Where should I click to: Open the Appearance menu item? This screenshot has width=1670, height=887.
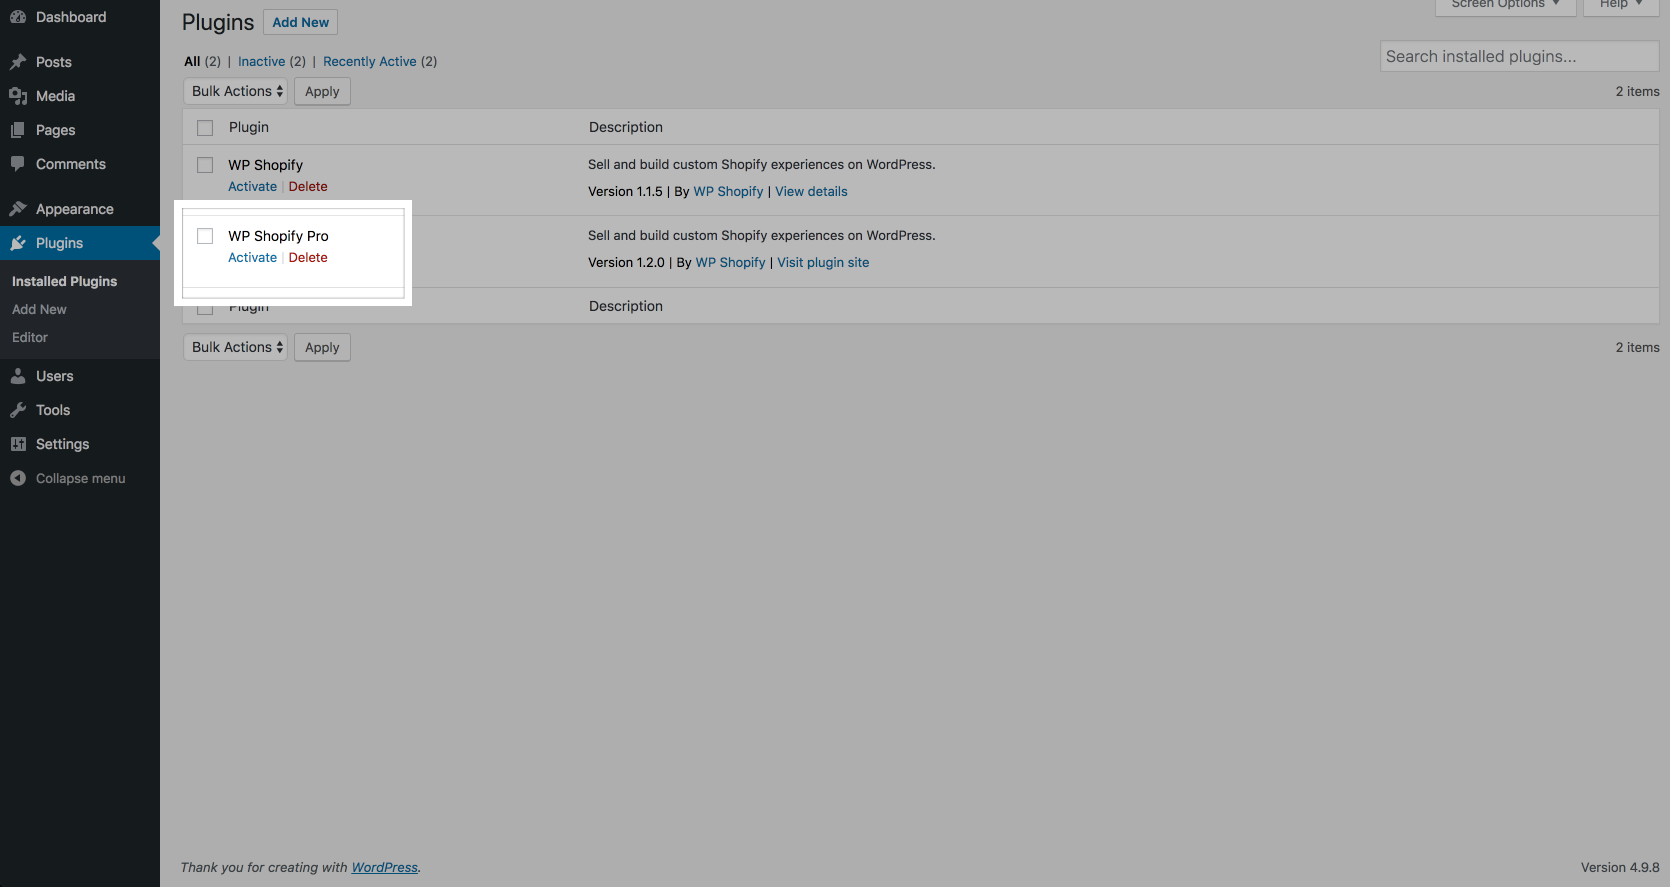coord(75,209)
